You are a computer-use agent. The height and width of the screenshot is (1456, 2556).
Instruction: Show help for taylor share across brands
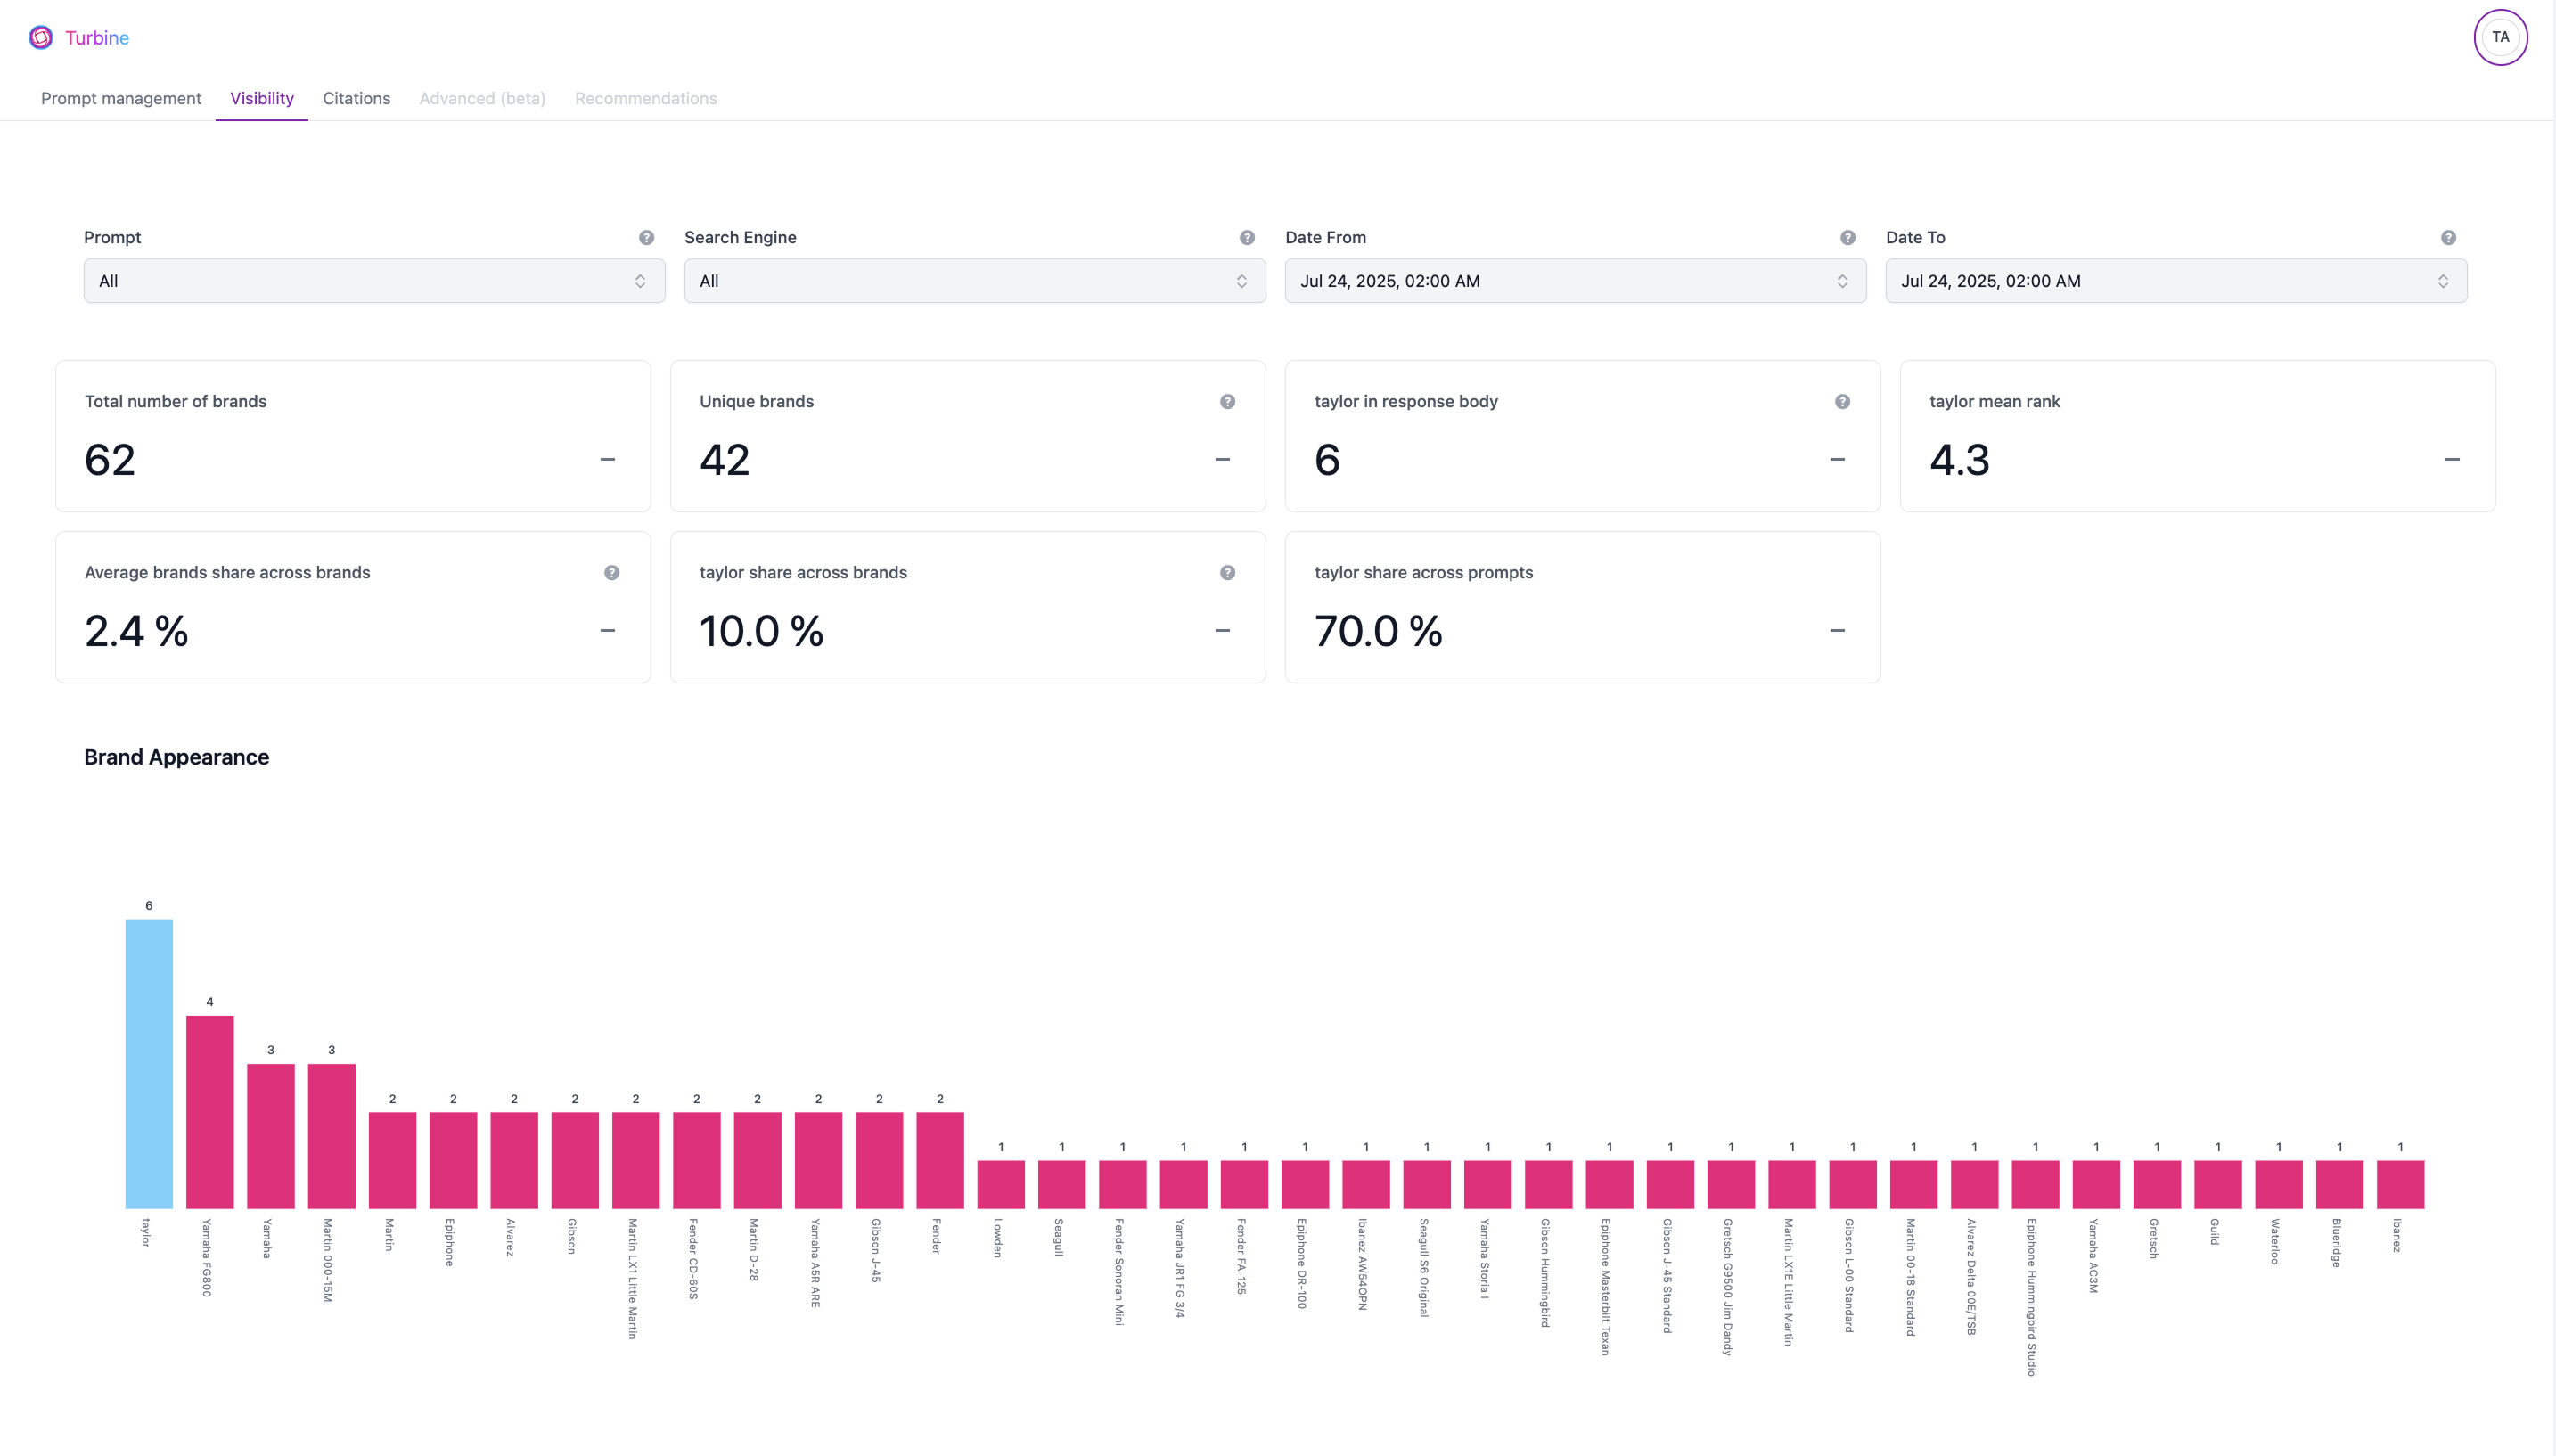(1227, 573)
